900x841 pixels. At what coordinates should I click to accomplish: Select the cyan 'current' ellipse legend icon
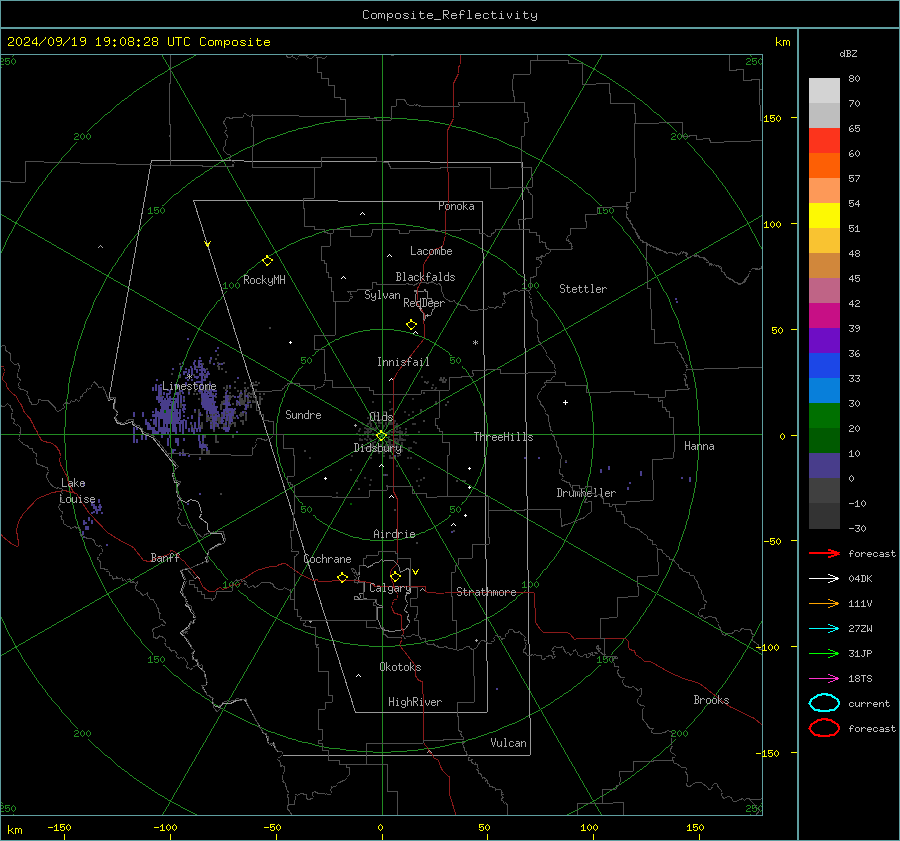click(x=824, y=703)
